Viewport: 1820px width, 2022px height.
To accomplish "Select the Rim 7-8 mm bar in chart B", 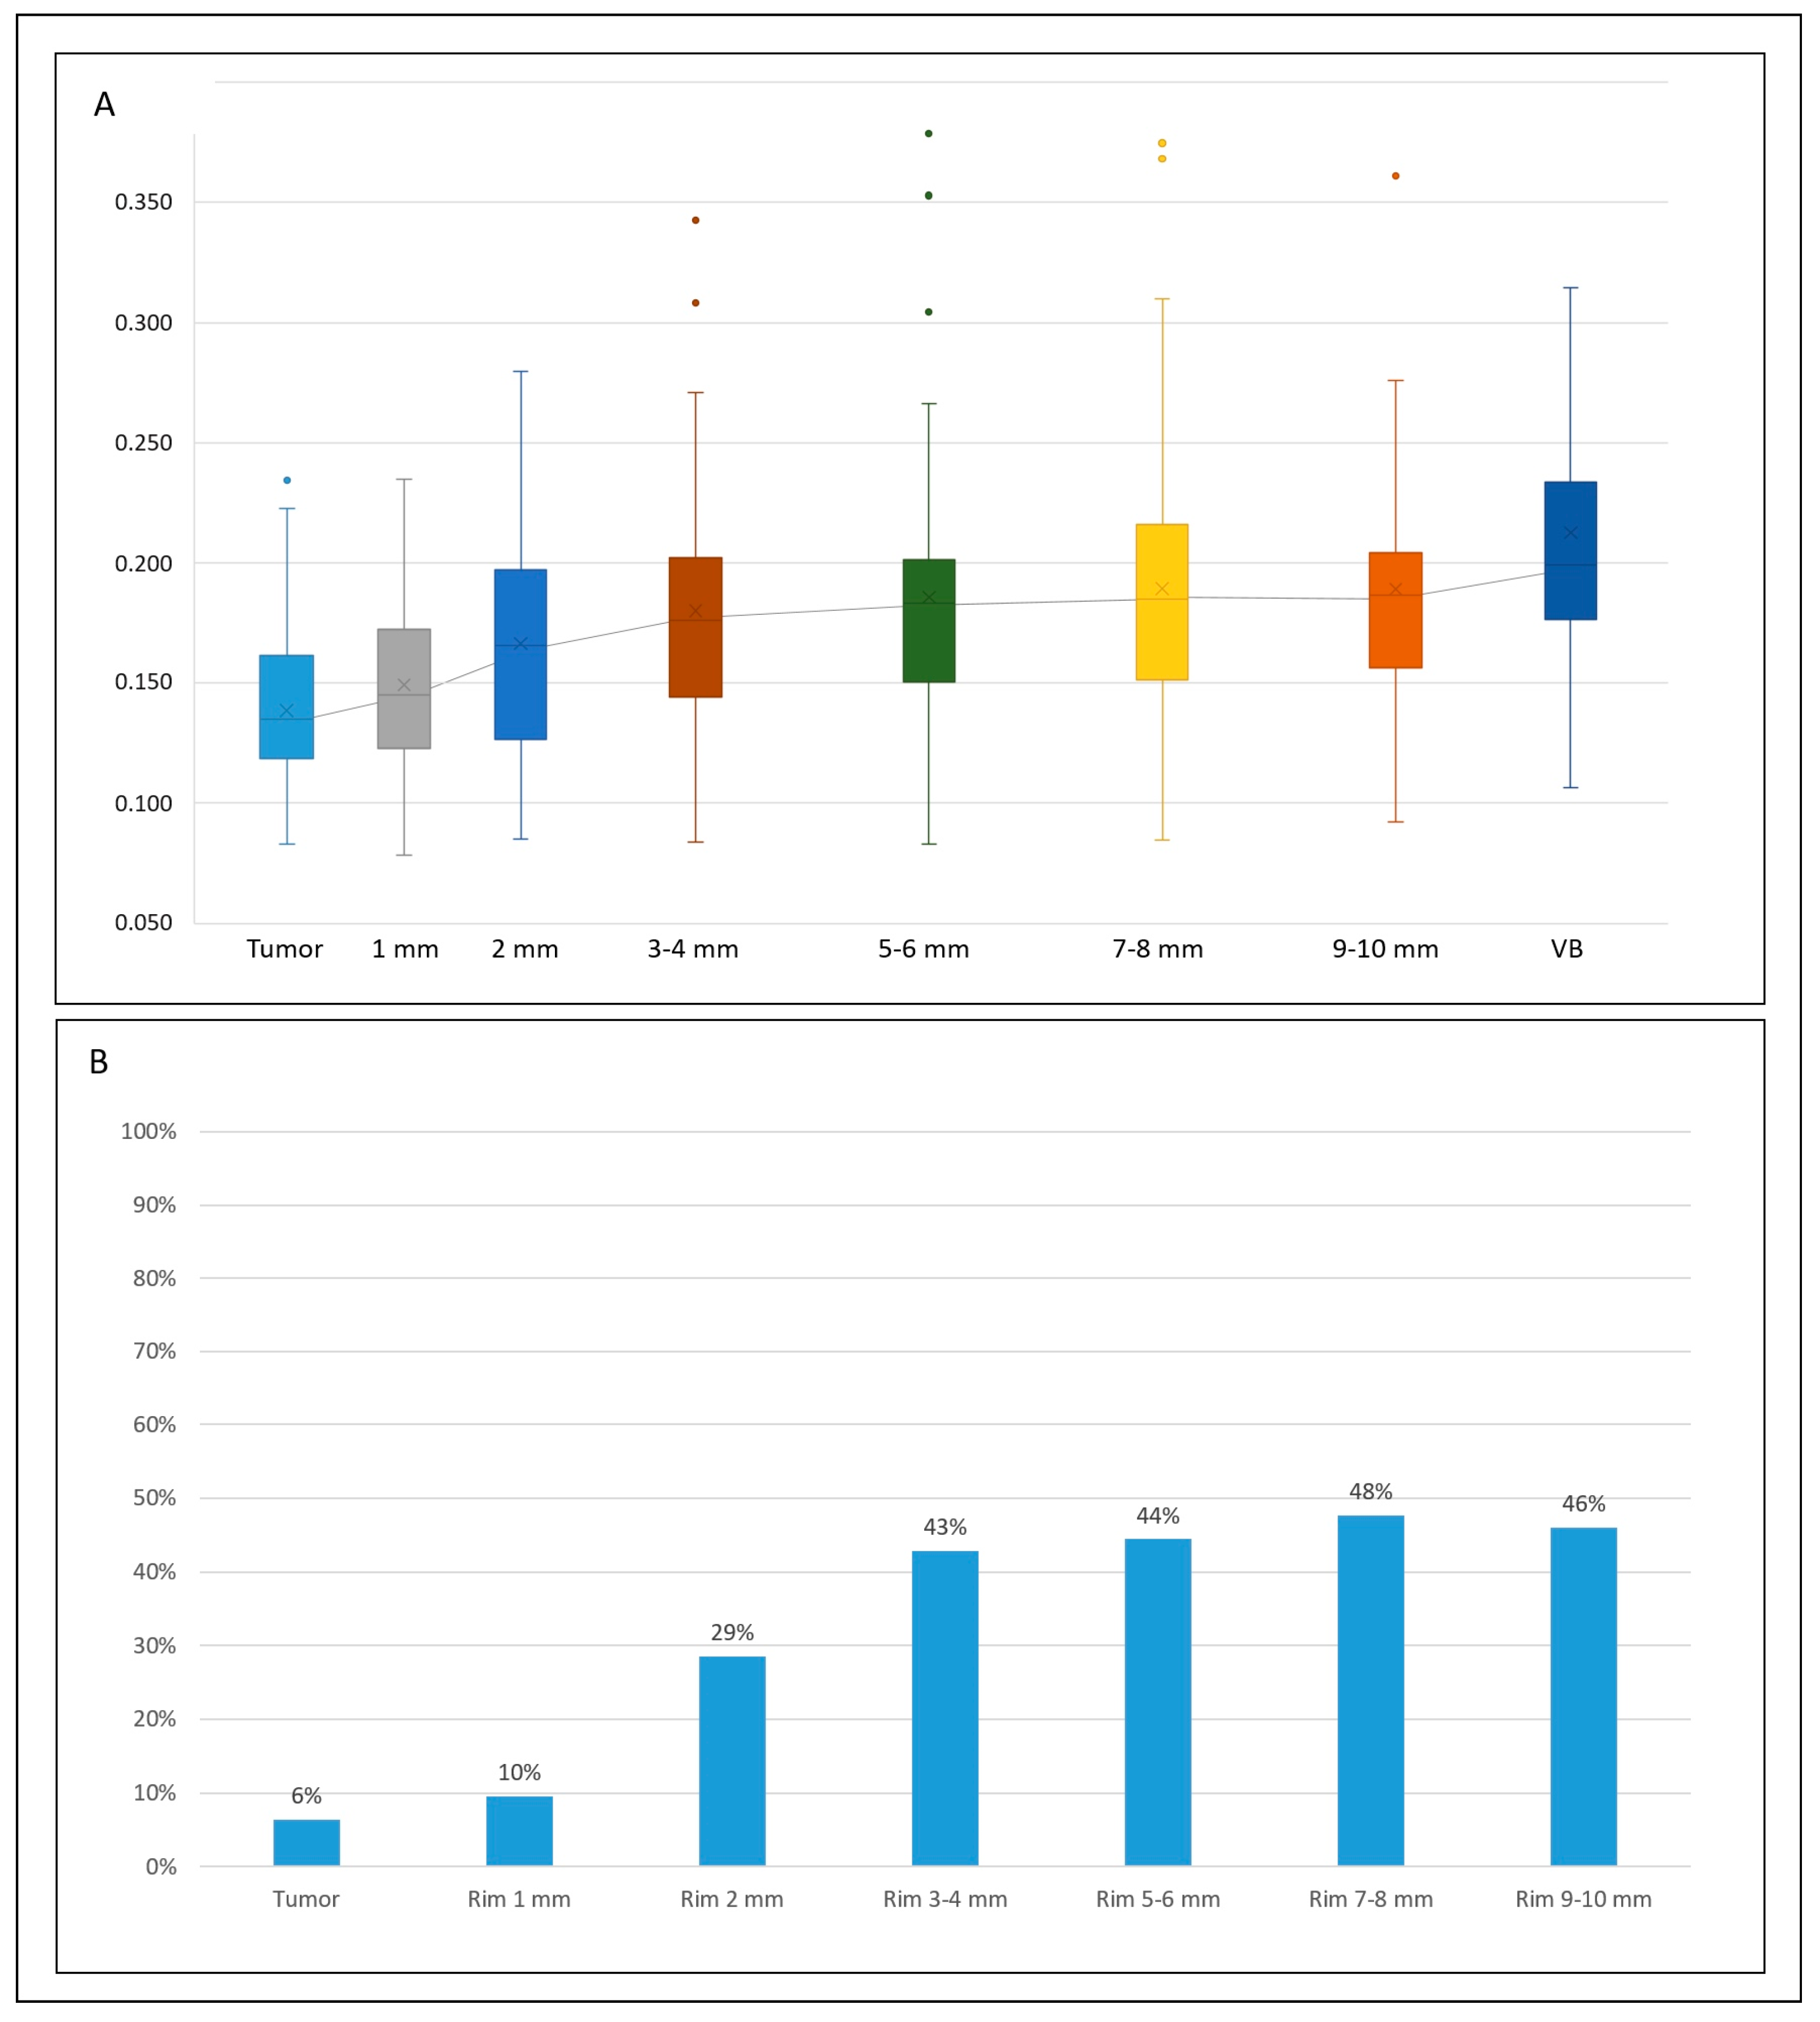I will point(1371,1690).
